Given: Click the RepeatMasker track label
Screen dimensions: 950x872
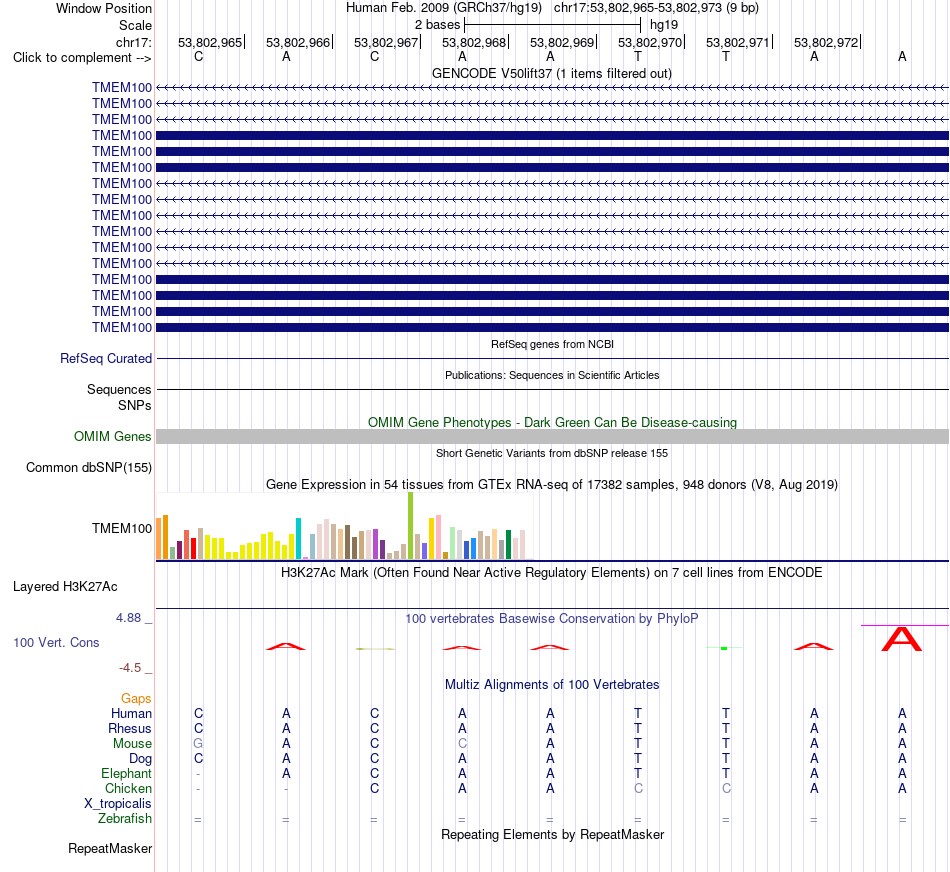Looking at the screenshot, I should [110, 848].
